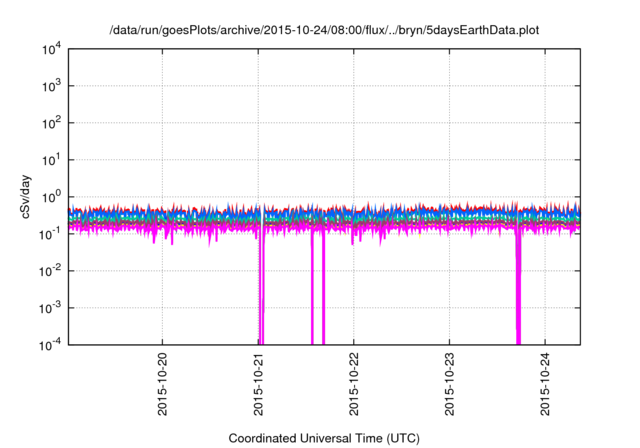Image resolution: width=640 pixels, height=448 pixels.
Task: Click the 10^0 y-axis tick label
Action: tap(51, 197)
